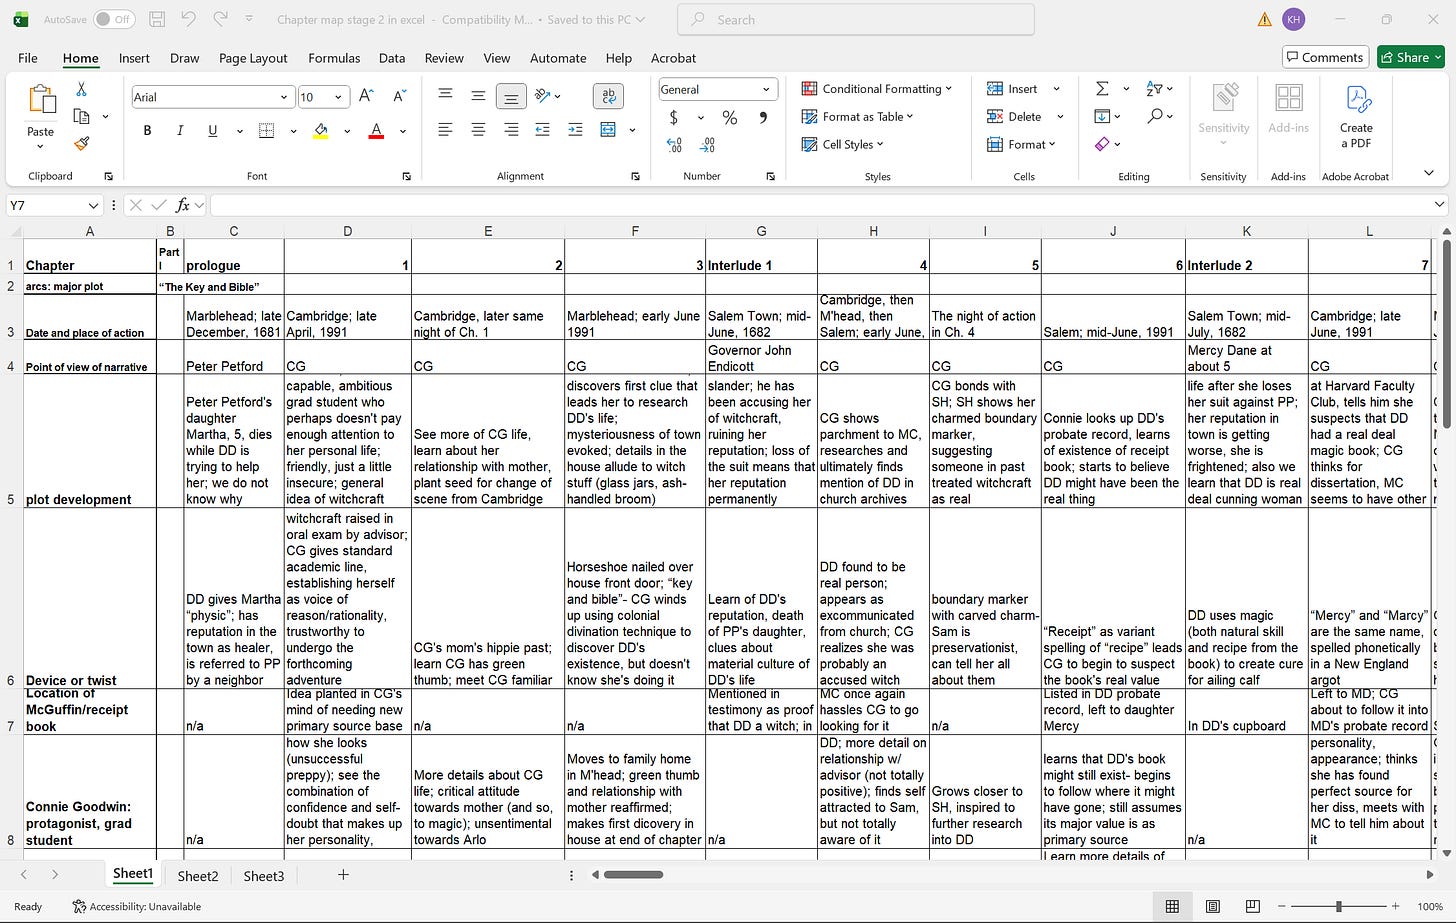Open the File menu
Viewport: 1456px width, 923px height.
[x=28, y=58]
